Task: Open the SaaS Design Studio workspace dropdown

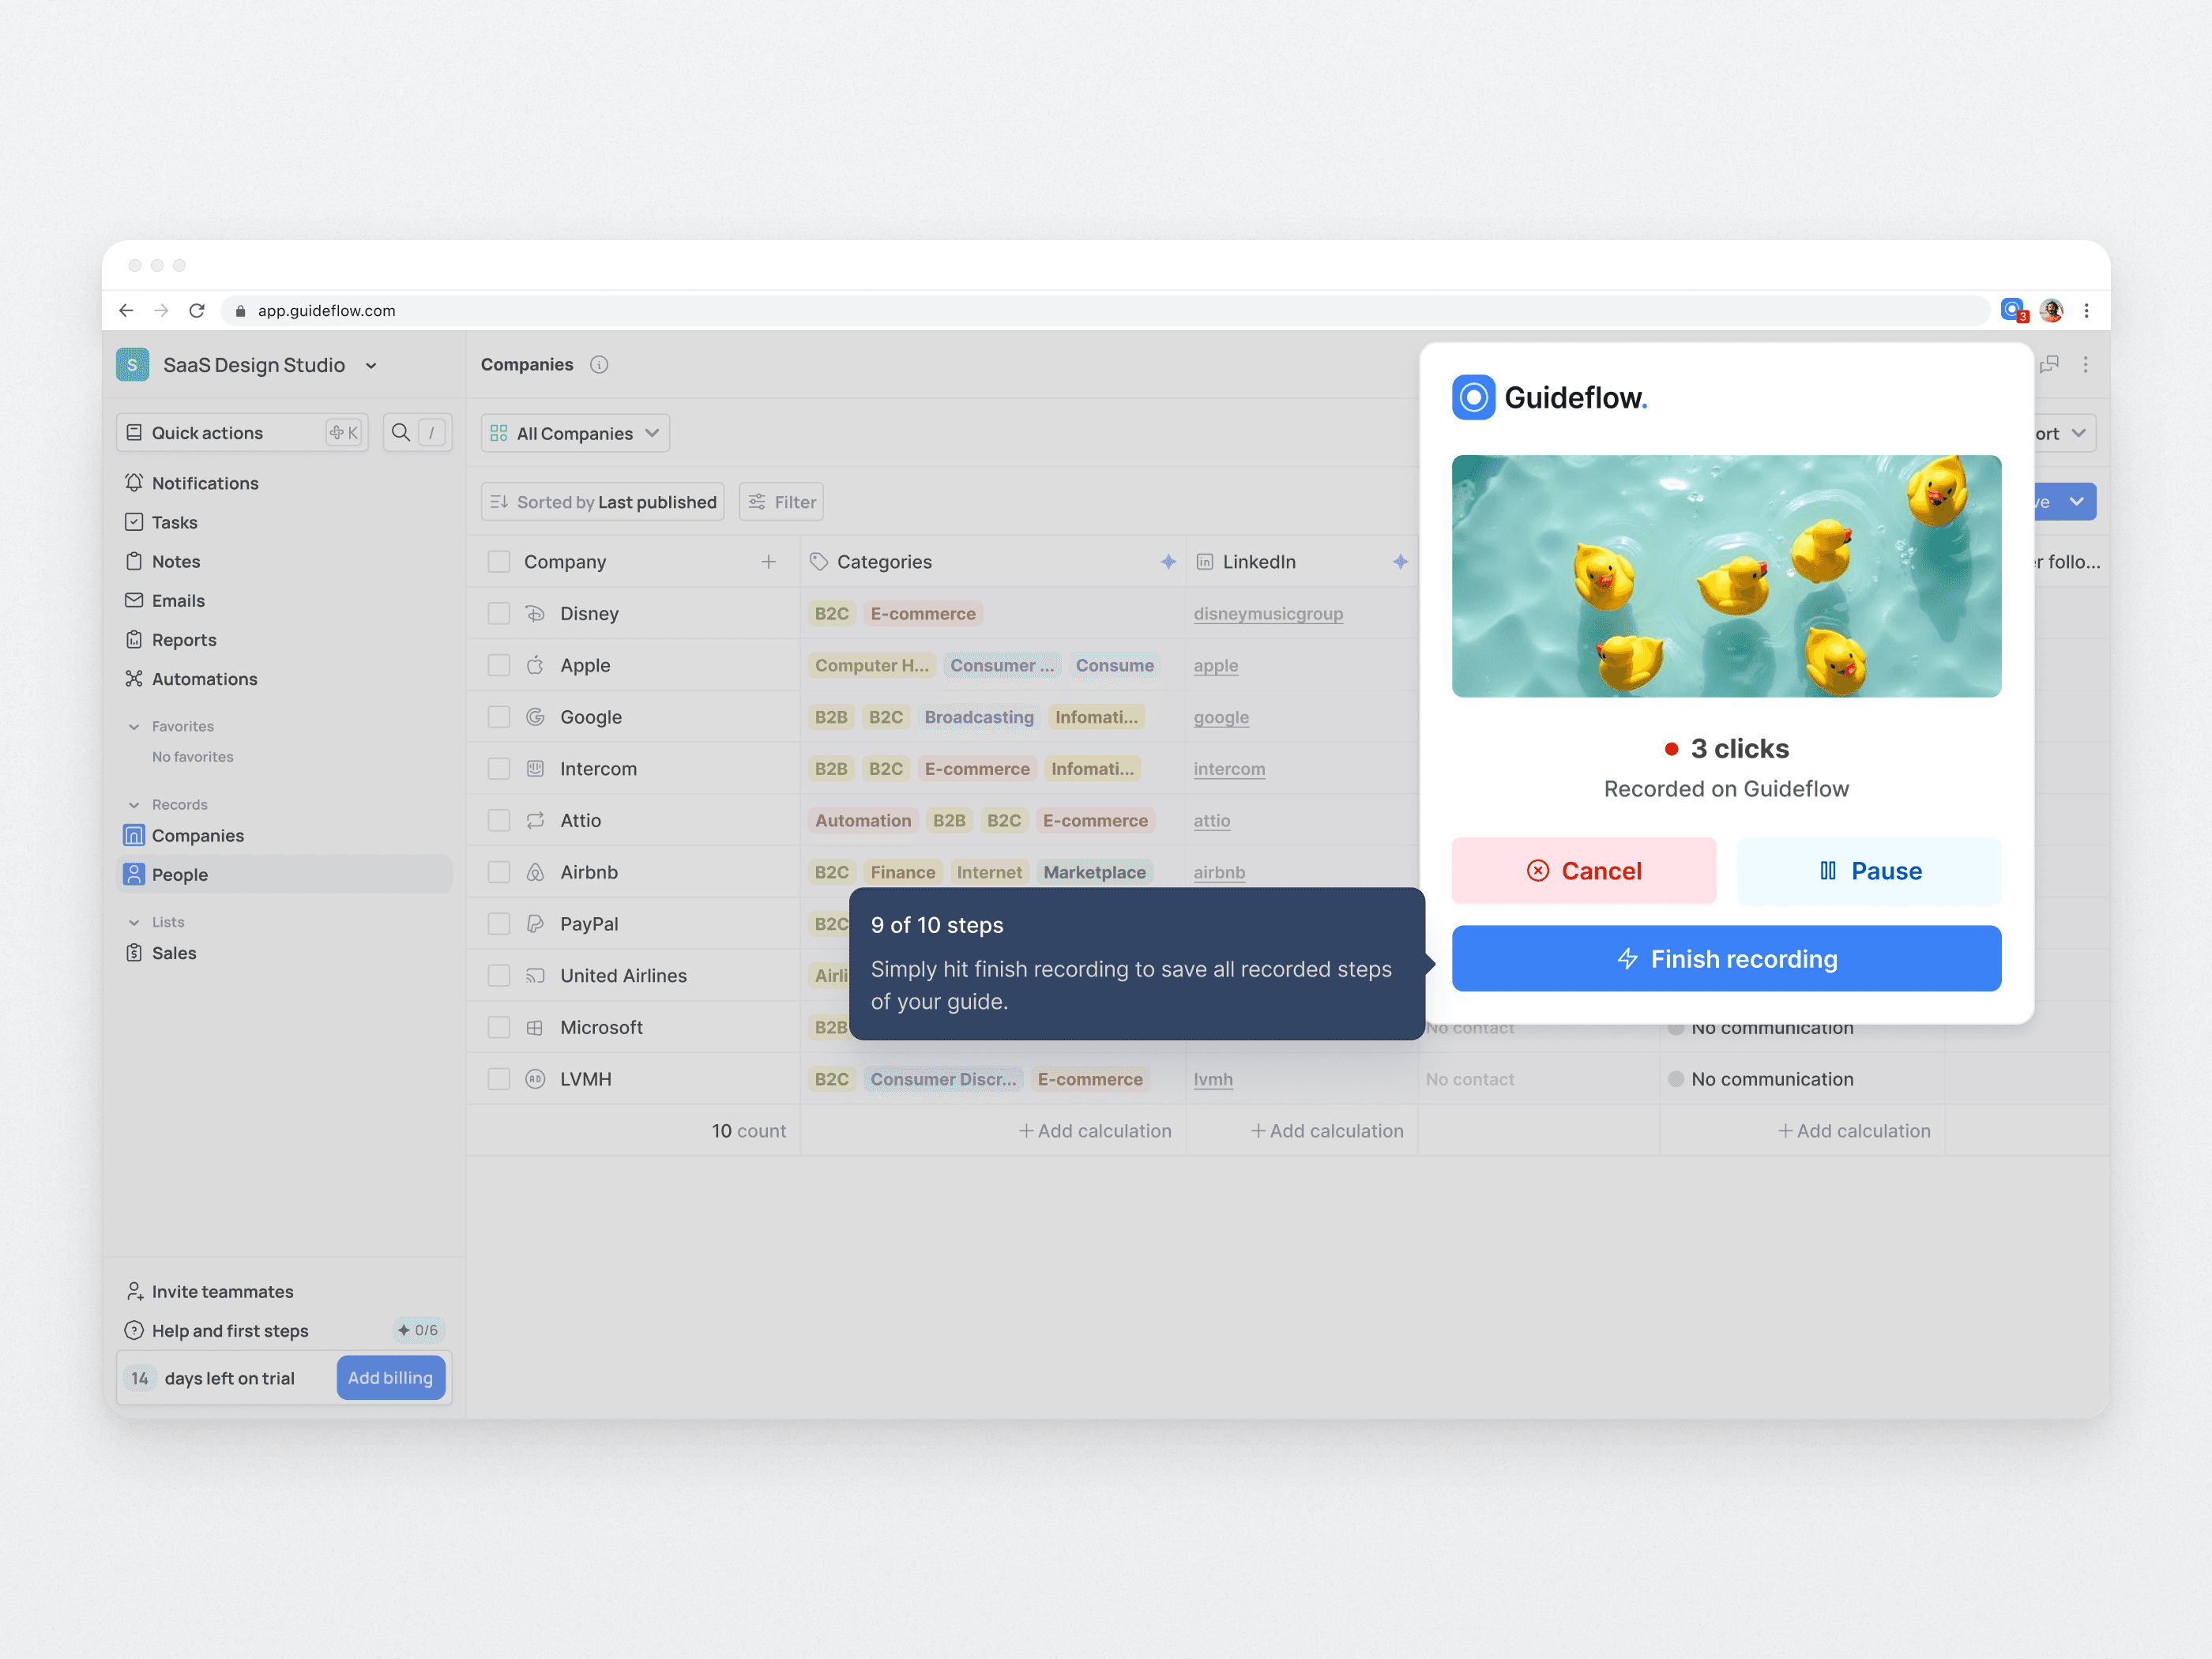Action: [x=371, y=366]
